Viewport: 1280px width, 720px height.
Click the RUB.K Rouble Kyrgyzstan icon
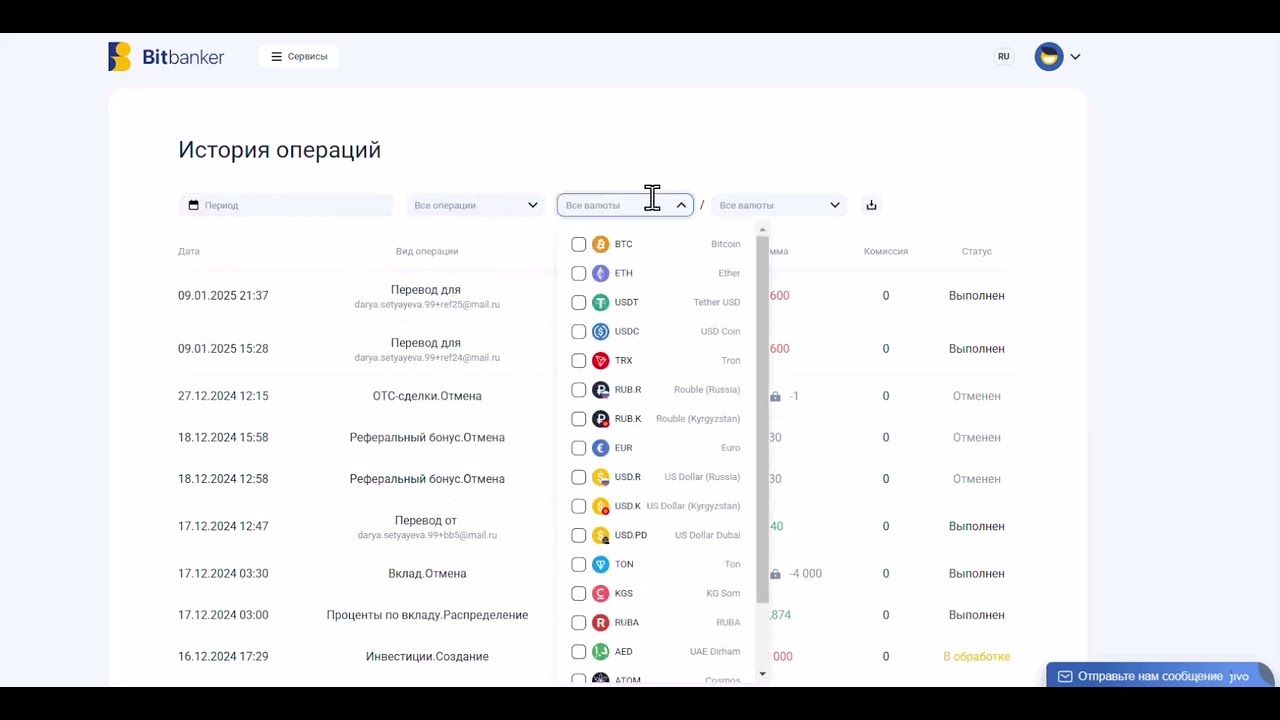[x=600, y=419]
